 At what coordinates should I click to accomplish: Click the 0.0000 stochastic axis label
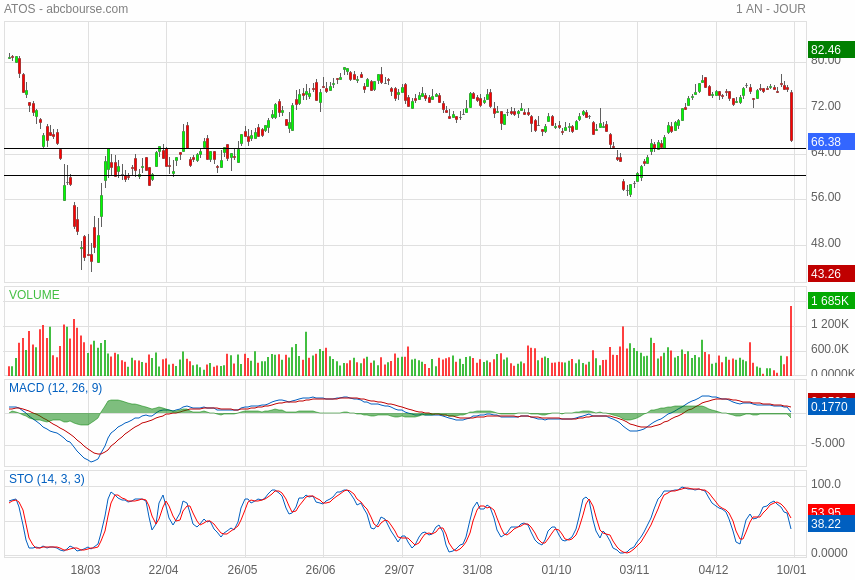pyautogui.click(x=829, y=553)
